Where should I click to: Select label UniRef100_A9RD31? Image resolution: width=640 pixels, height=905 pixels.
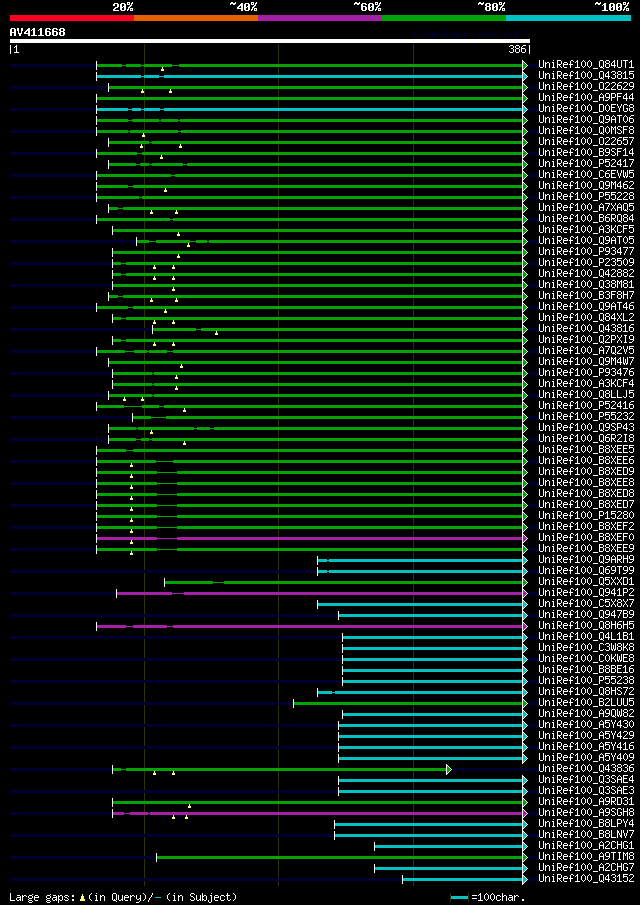click(586, 802)
